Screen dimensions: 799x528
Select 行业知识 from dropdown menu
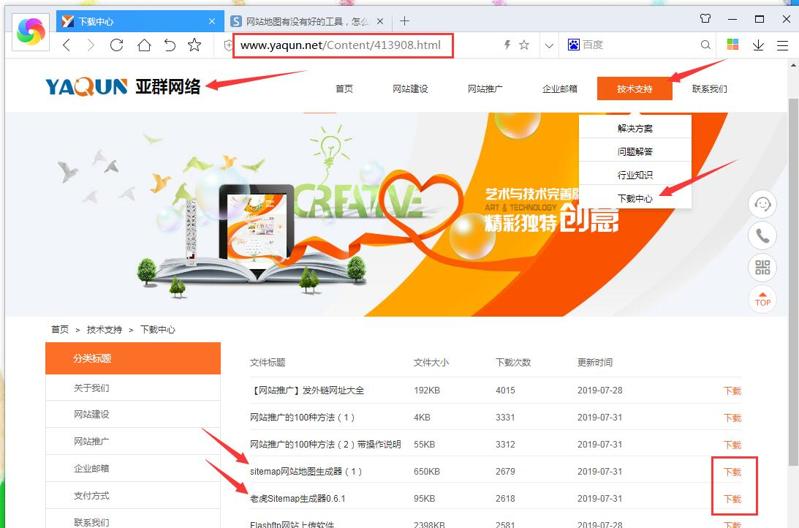tap(635, 175)
